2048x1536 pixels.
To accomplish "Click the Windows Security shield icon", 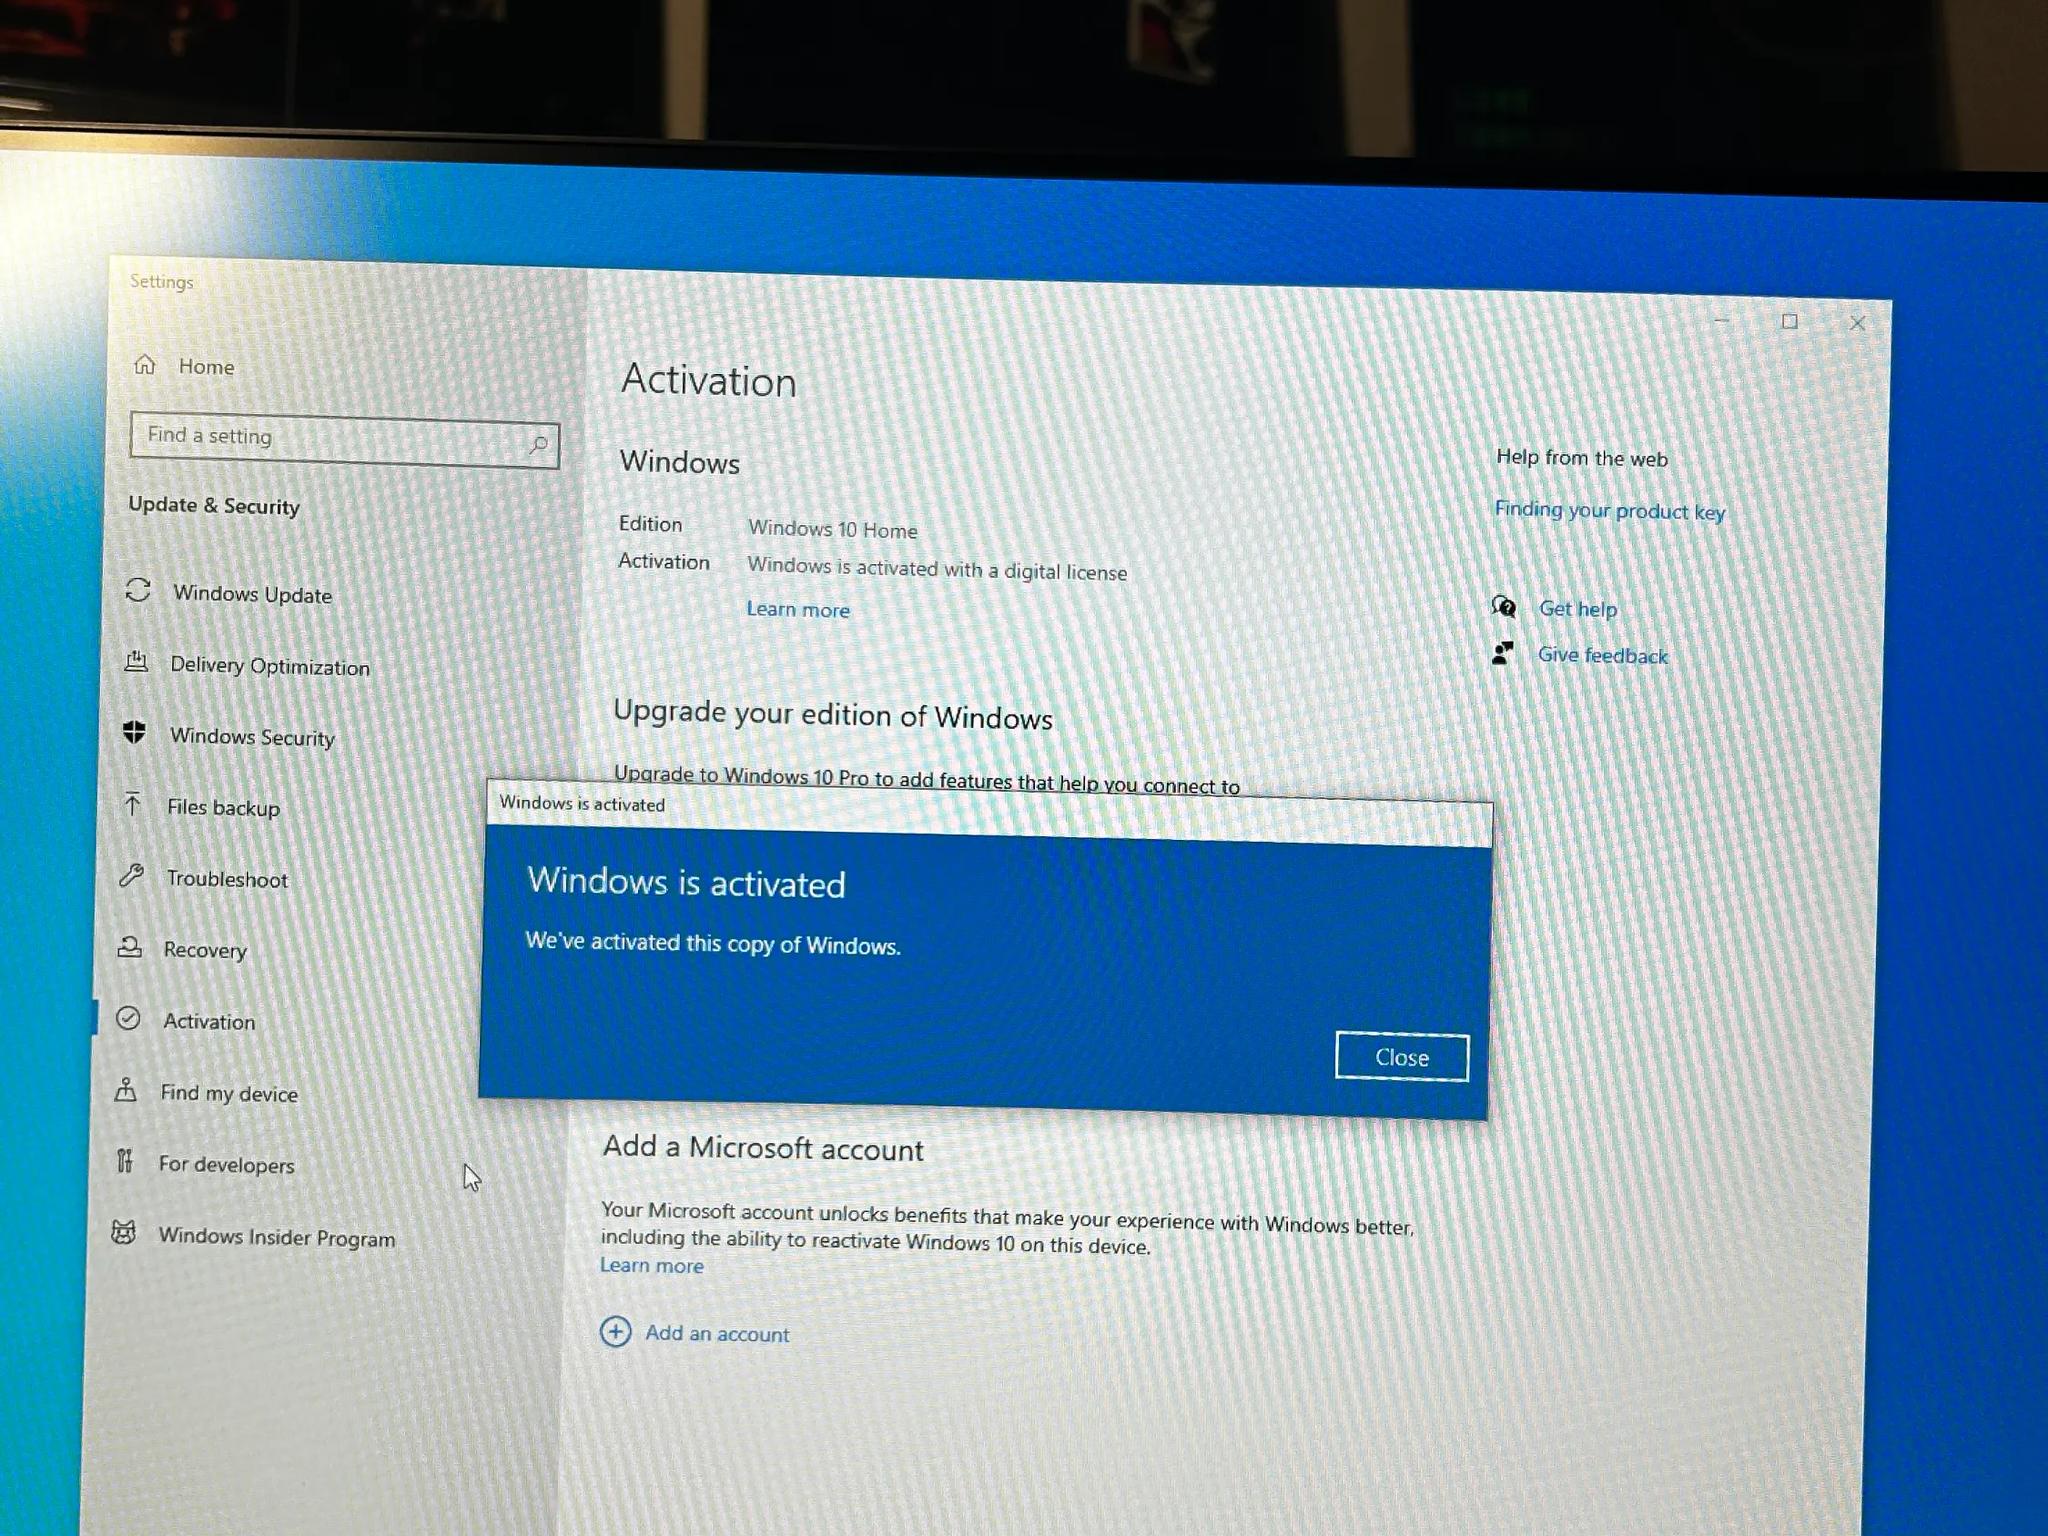I will [x=134, y=732].
